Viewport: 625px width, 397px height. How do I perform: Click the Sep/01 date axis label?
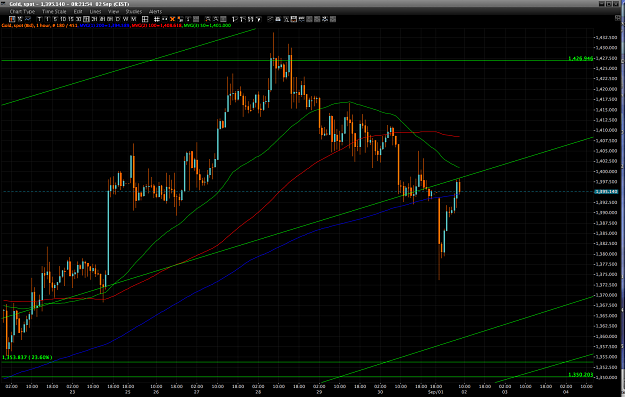click(x=435, y=392)
